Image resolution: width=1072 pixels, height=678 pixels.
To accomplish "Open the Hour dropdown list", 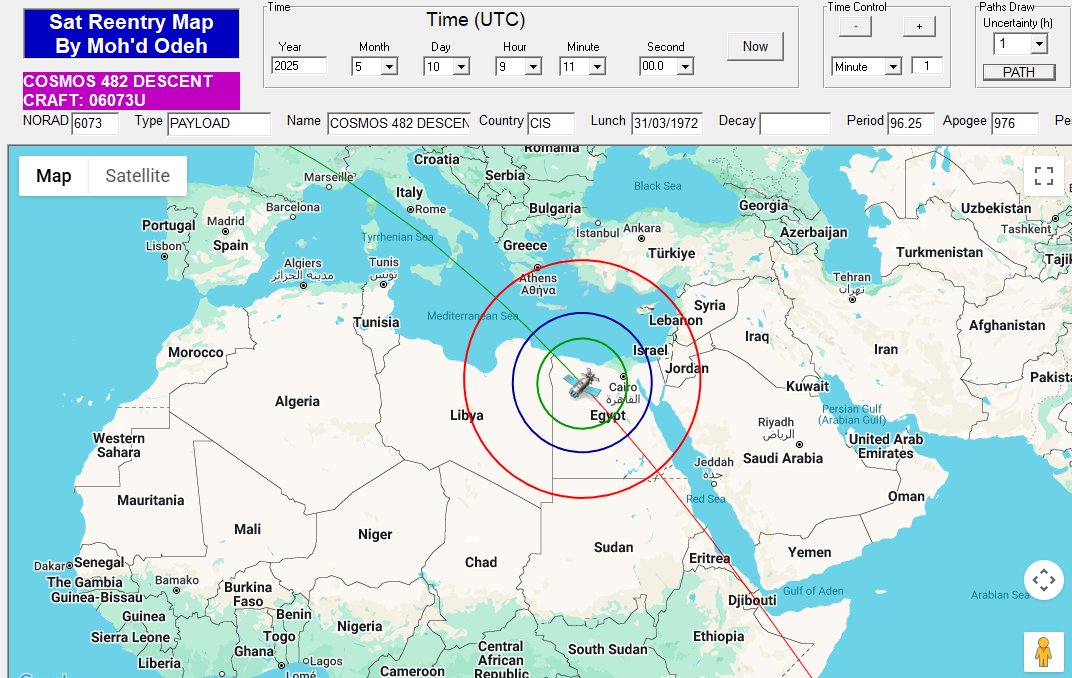I will point(533,67).
